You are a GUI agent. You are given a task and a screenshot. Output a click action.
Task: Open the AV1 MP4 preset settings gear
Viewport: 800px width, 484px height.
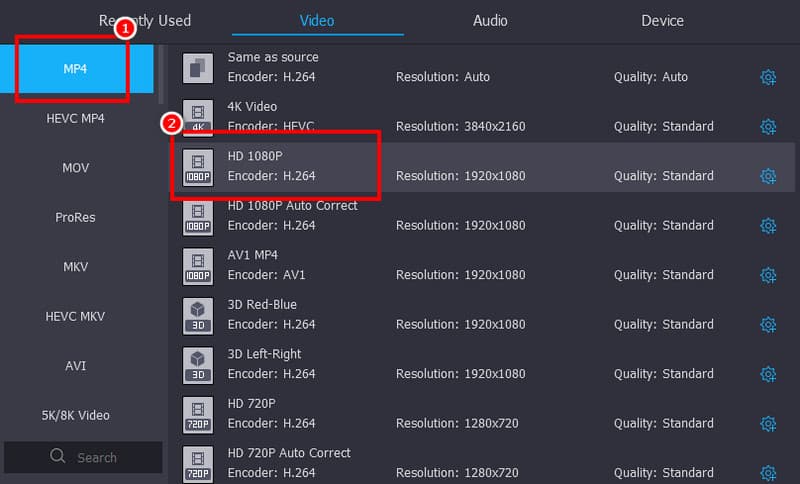(768, 275)
